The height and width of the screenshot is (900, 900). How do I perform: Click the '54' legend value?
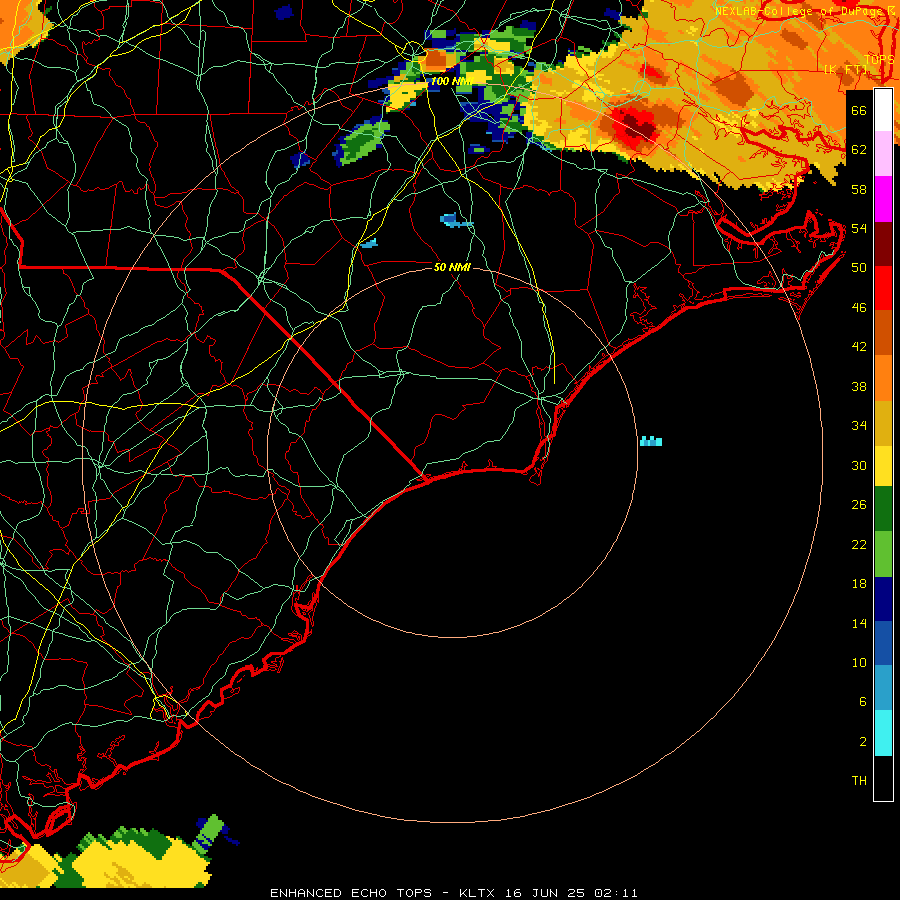pyautogui.click(x=859, y=228)
